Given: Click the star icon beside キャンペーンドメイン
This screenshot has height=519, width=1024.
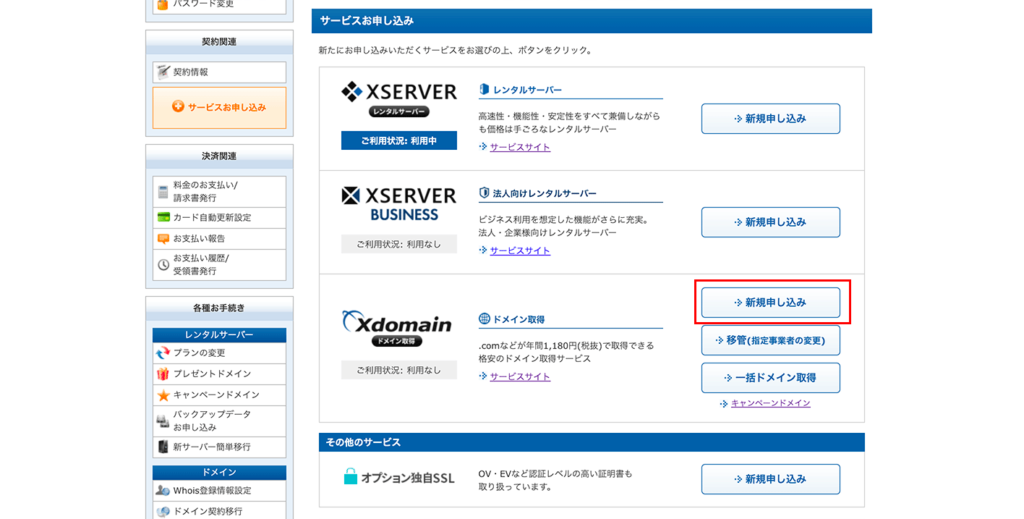Looking at the screenshot, I should pos(163,395).
